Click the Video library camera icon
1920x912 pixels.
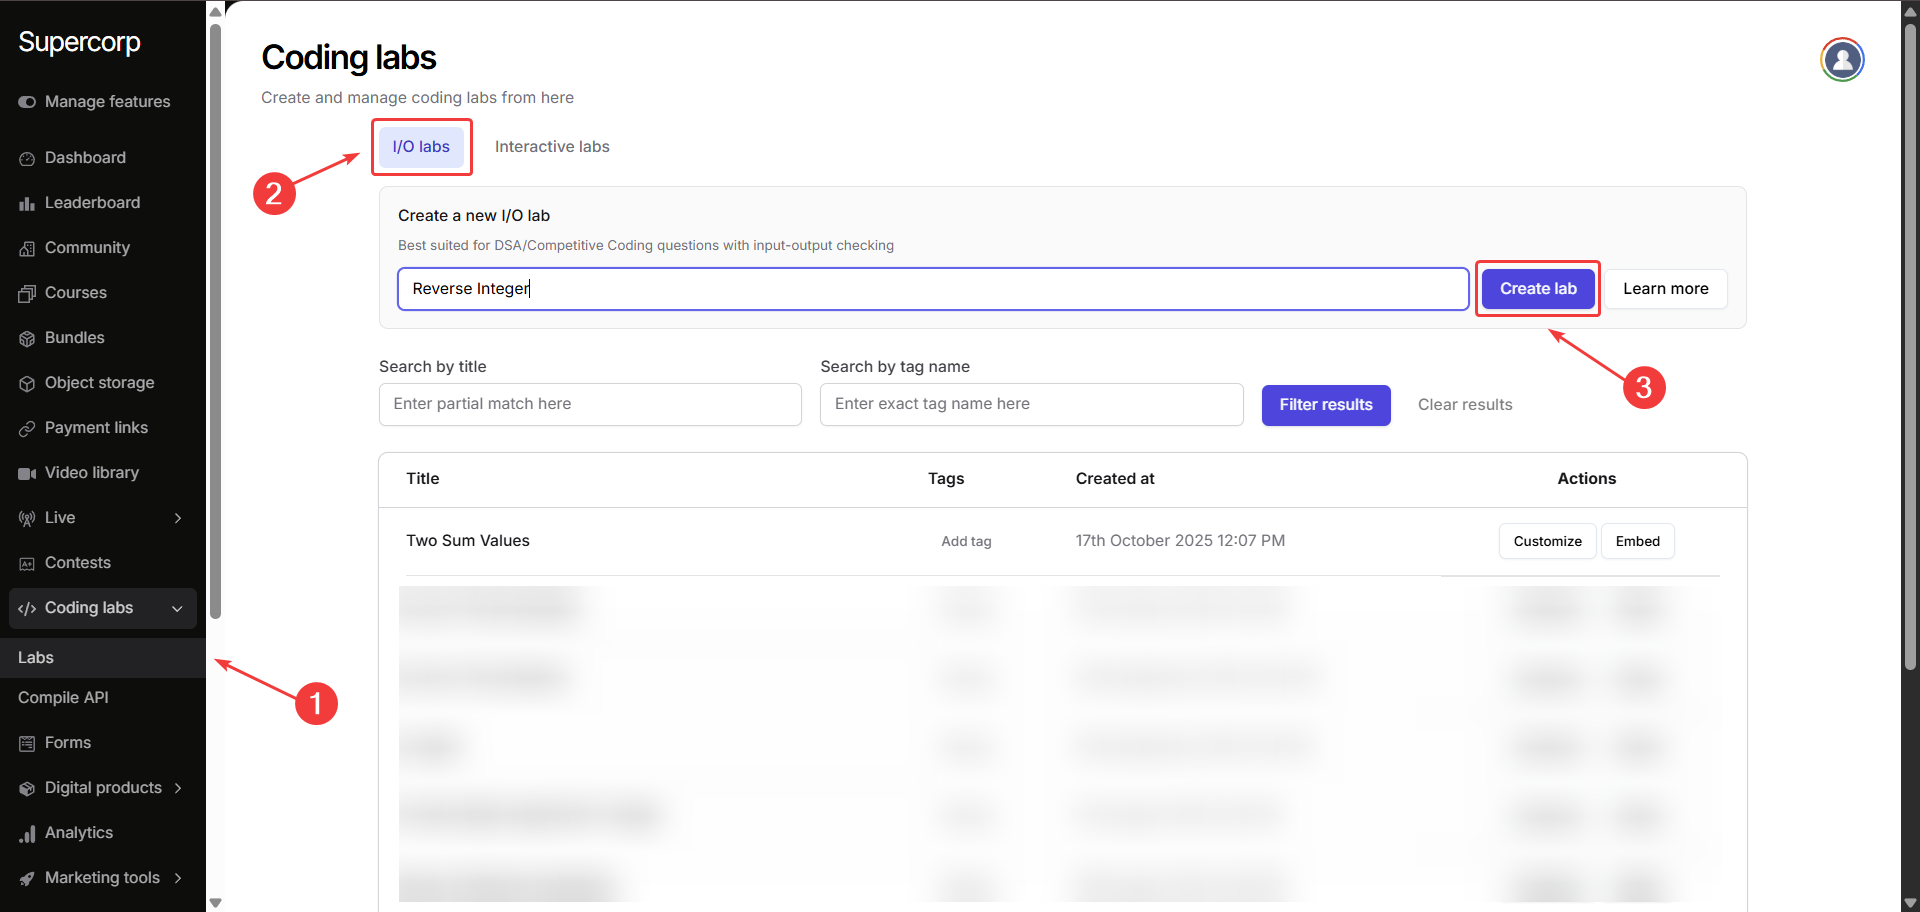(x=27, y=473)
